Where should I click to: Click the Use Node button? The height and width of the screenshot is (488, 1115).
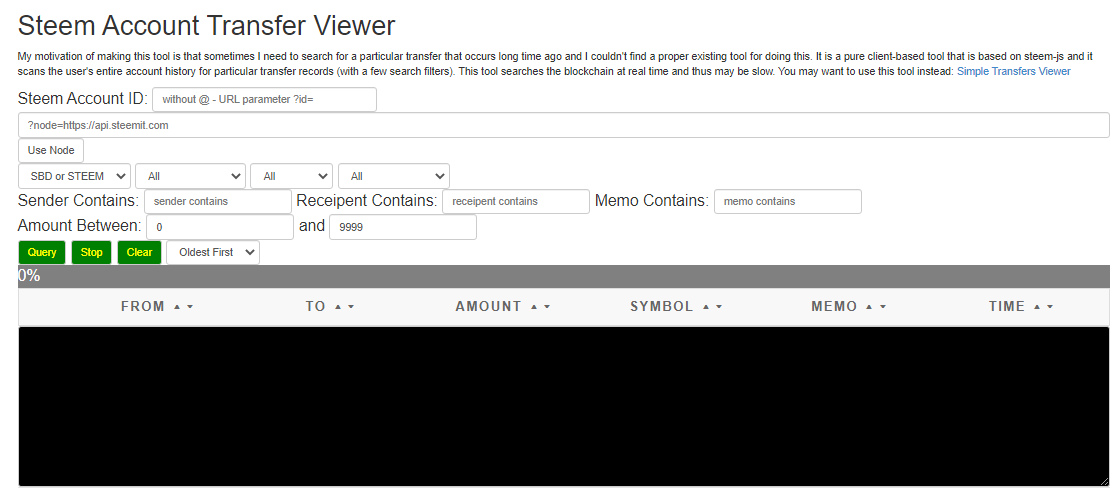(x=50, y=150)
